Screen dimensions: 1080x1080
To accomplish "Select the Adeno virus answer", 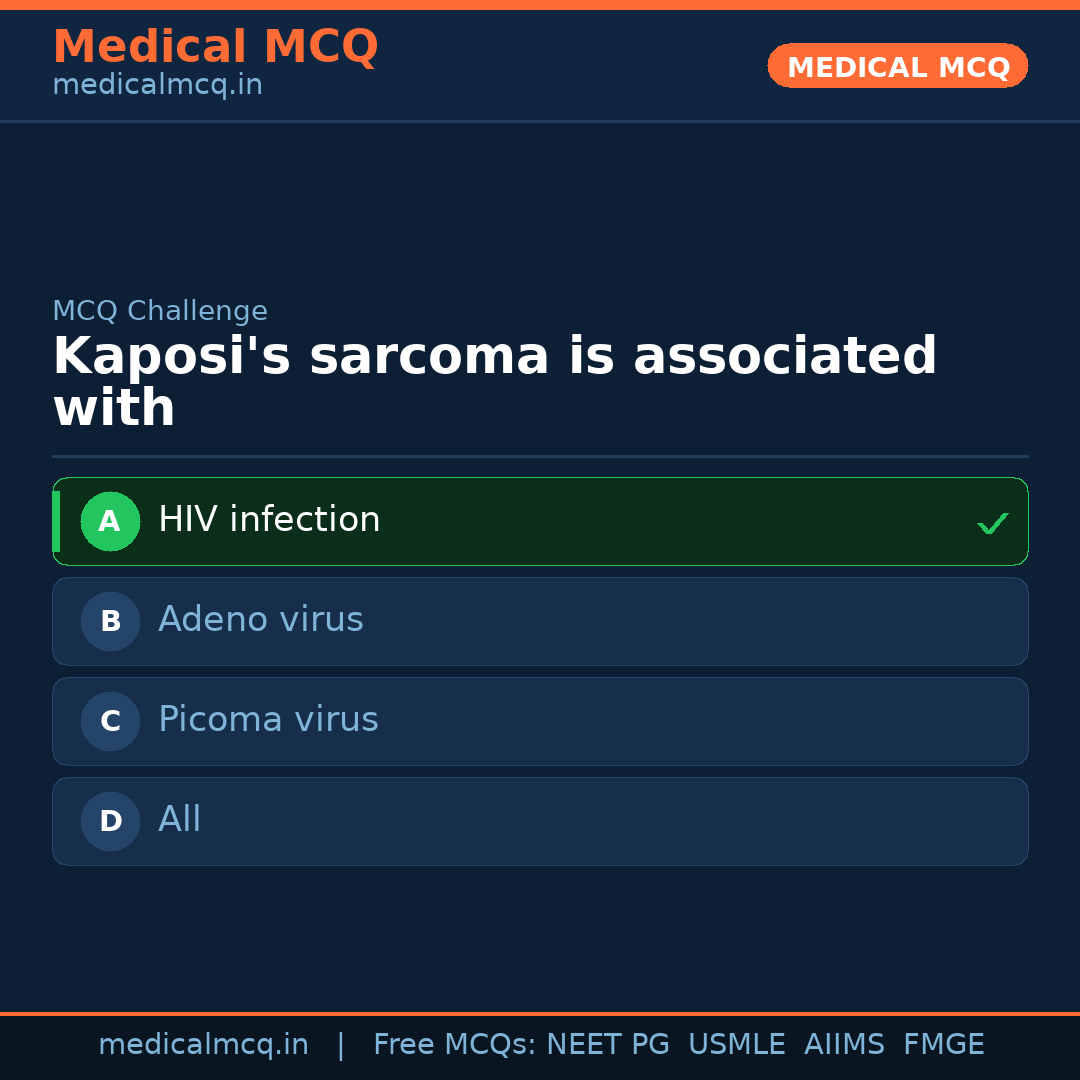I will (x=261, y=620).
